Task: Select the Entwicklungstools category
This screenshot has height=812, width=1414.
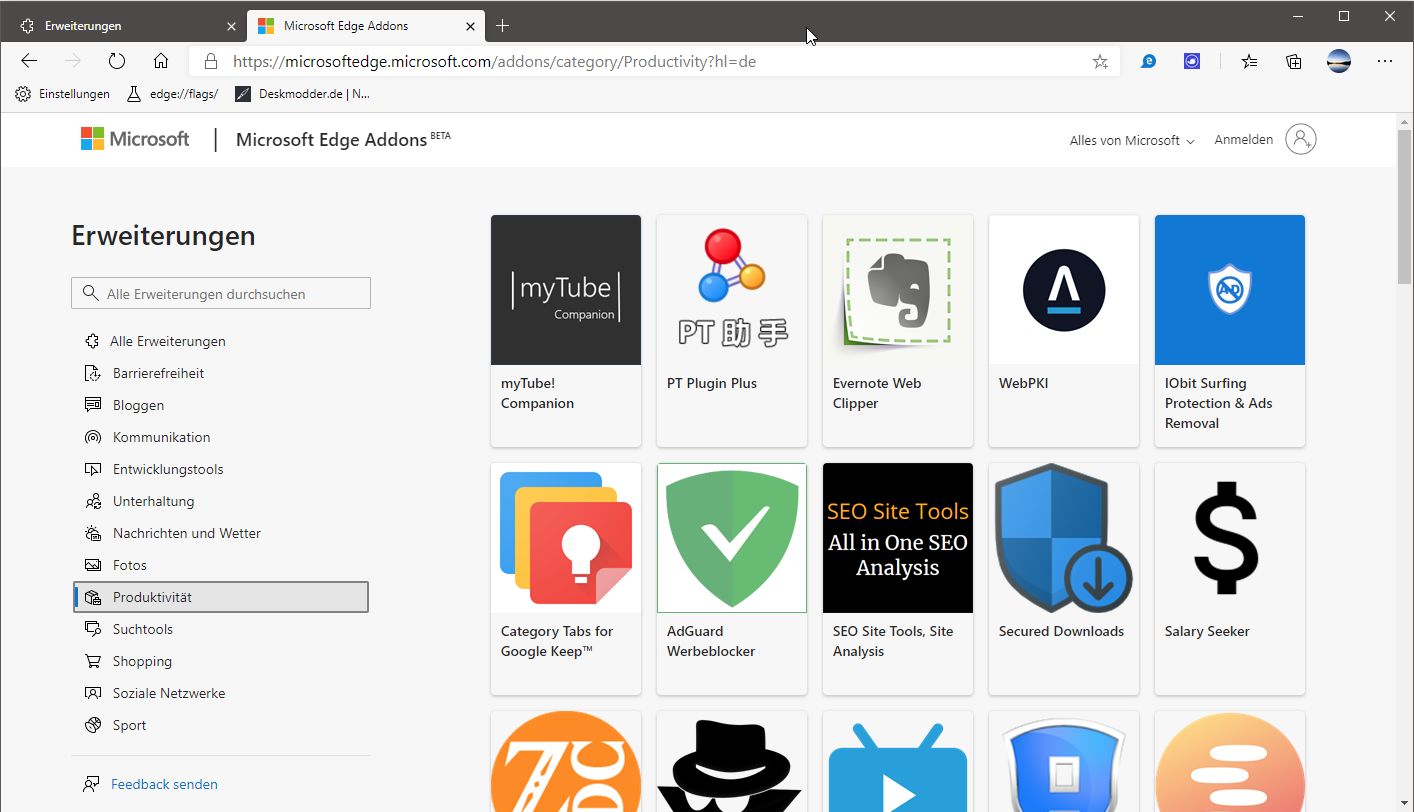Action: click(x=221, y=469)
